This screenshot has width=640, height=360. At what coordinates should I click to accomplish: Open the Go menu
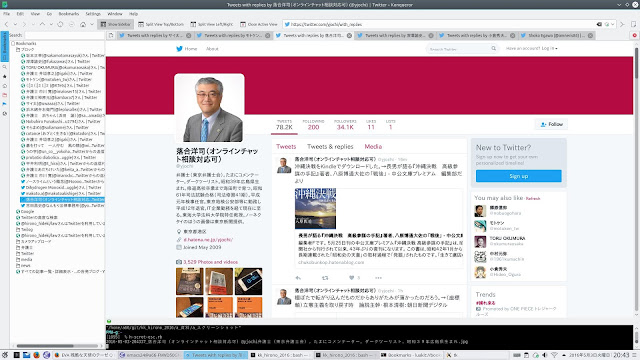pos(49,13)
